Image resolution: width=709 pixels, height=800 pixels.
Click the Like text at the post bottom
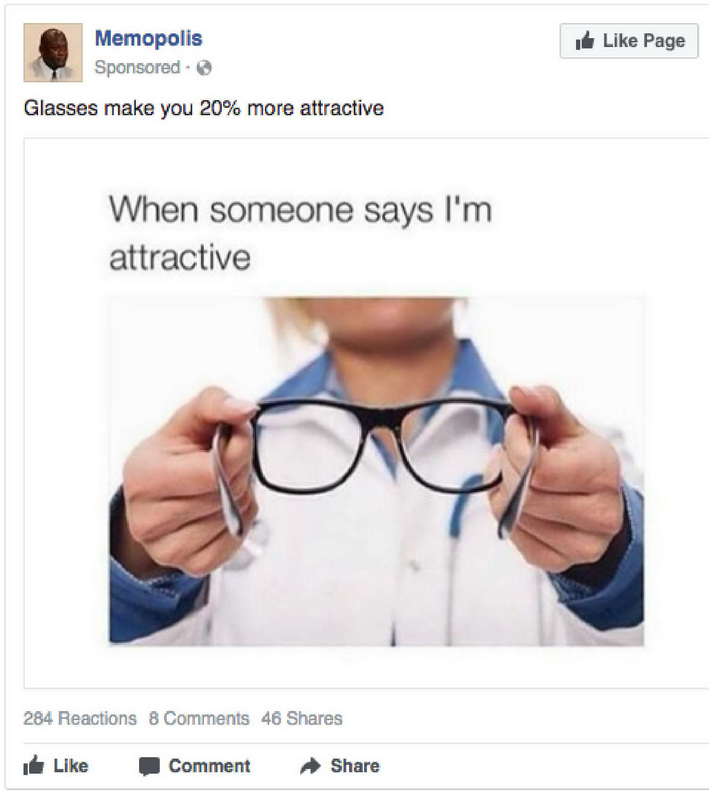pyautogui.click(x=71, y=766)
